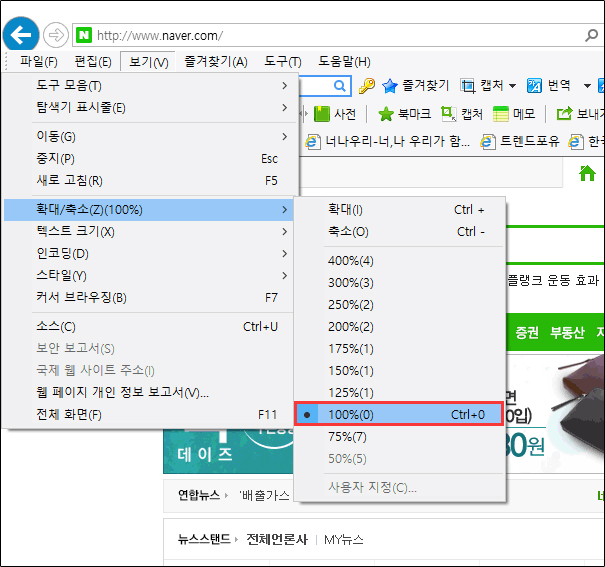Click 전체 화면(F) full screen entry
This screenshot has height=567, width=605.
click(70, 414)
